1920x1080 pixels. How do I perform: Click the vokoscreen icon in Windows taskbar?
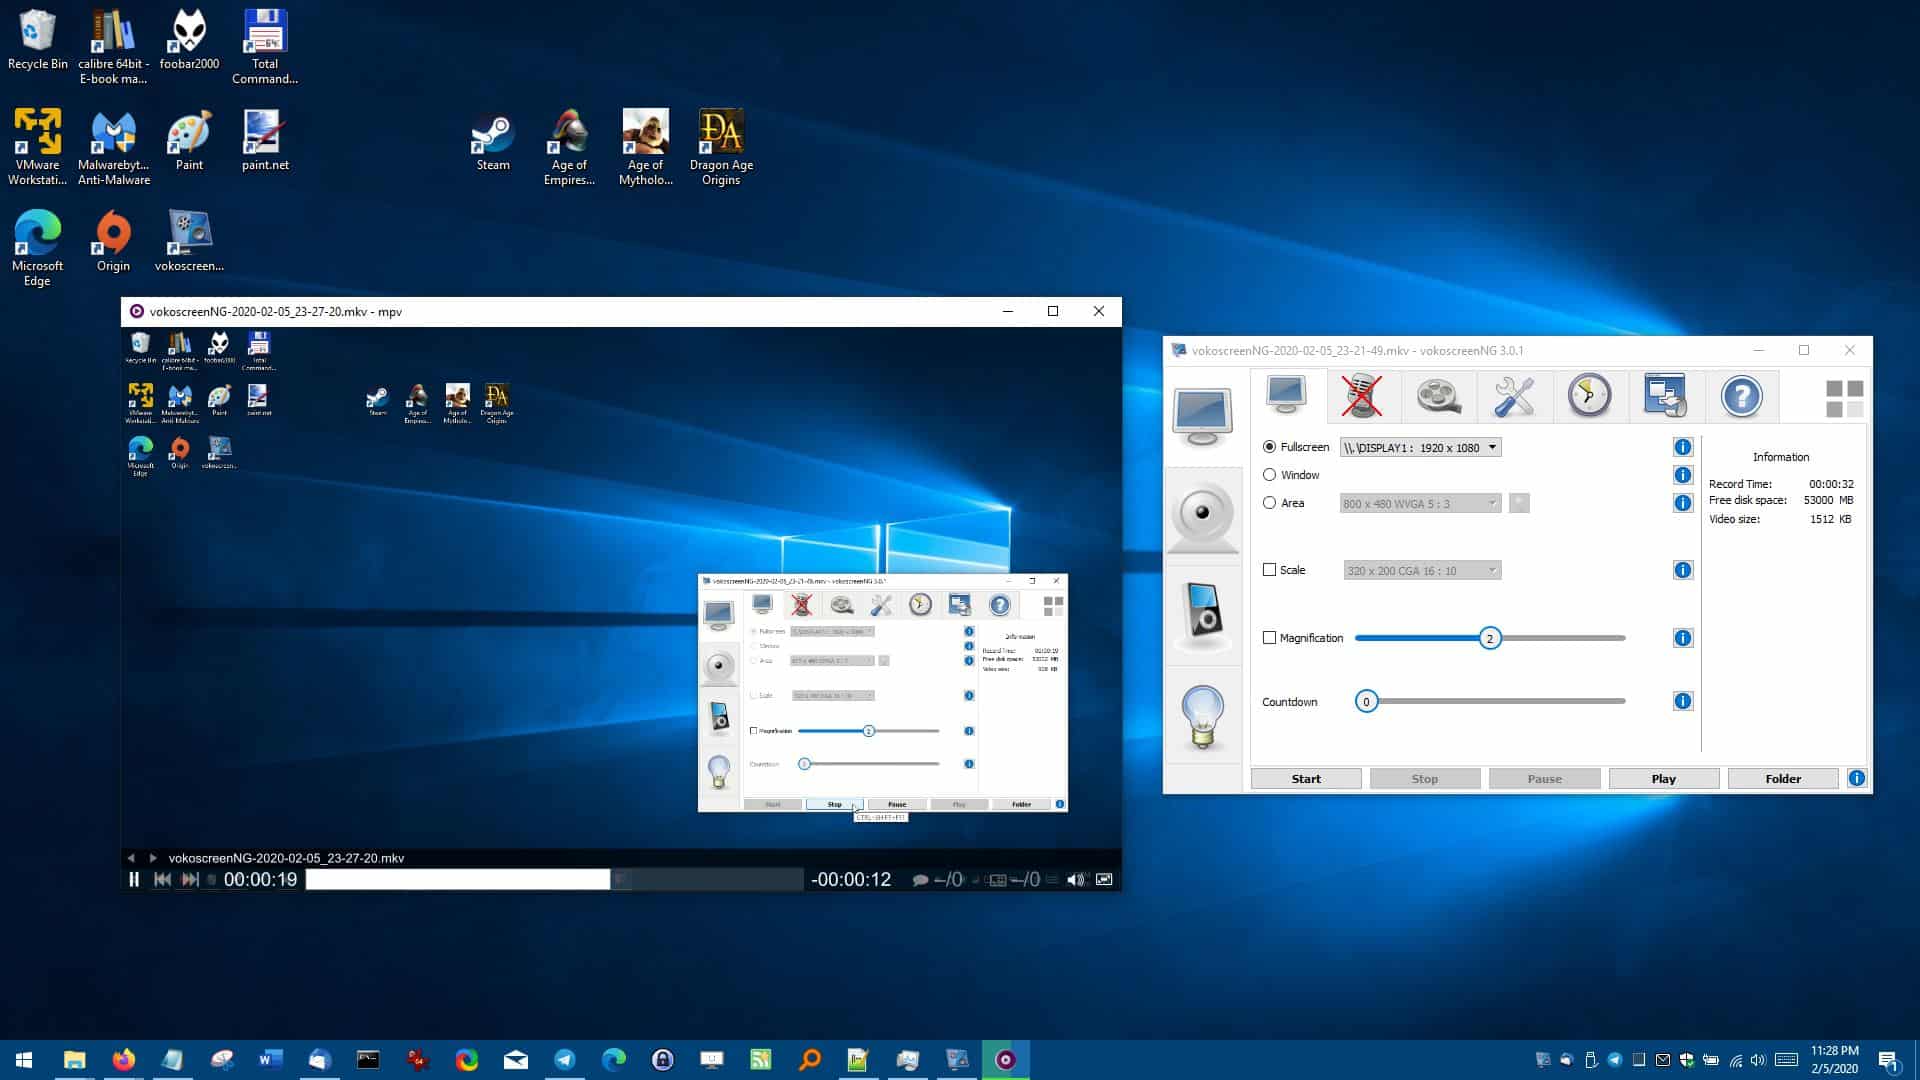[x=1005, y=1059]
